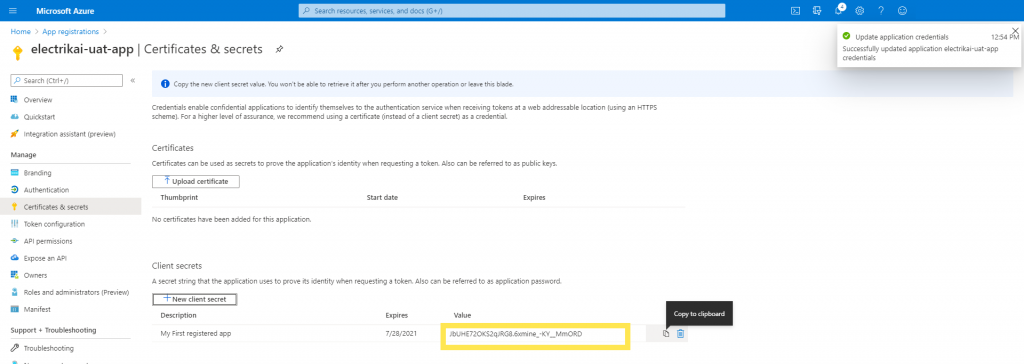Click the Branding icon in sidebar

pos(14,173)
